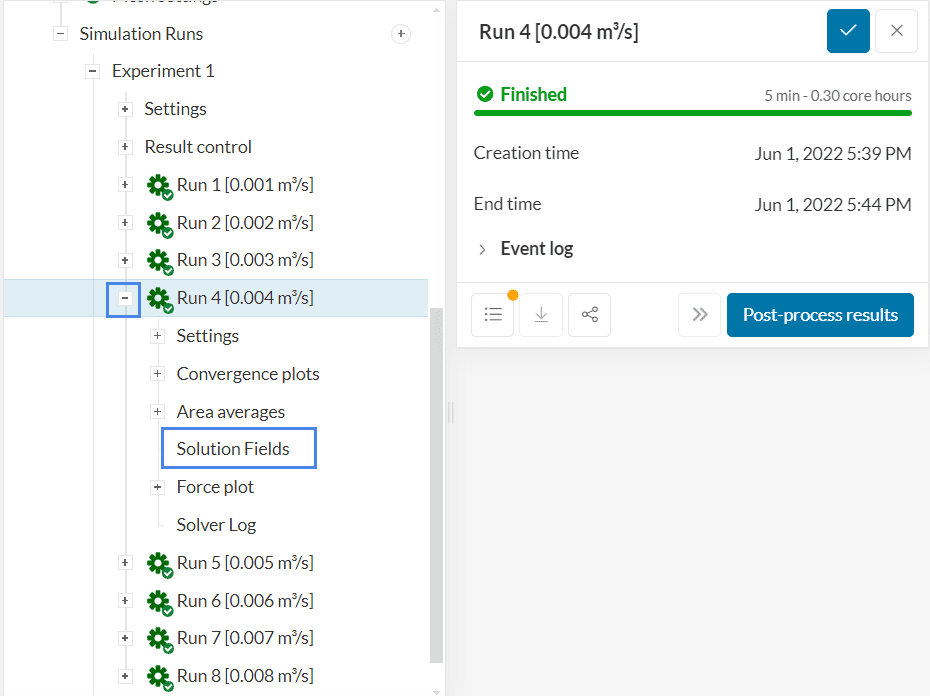Close the Run 4 details panel

point(896,31)
